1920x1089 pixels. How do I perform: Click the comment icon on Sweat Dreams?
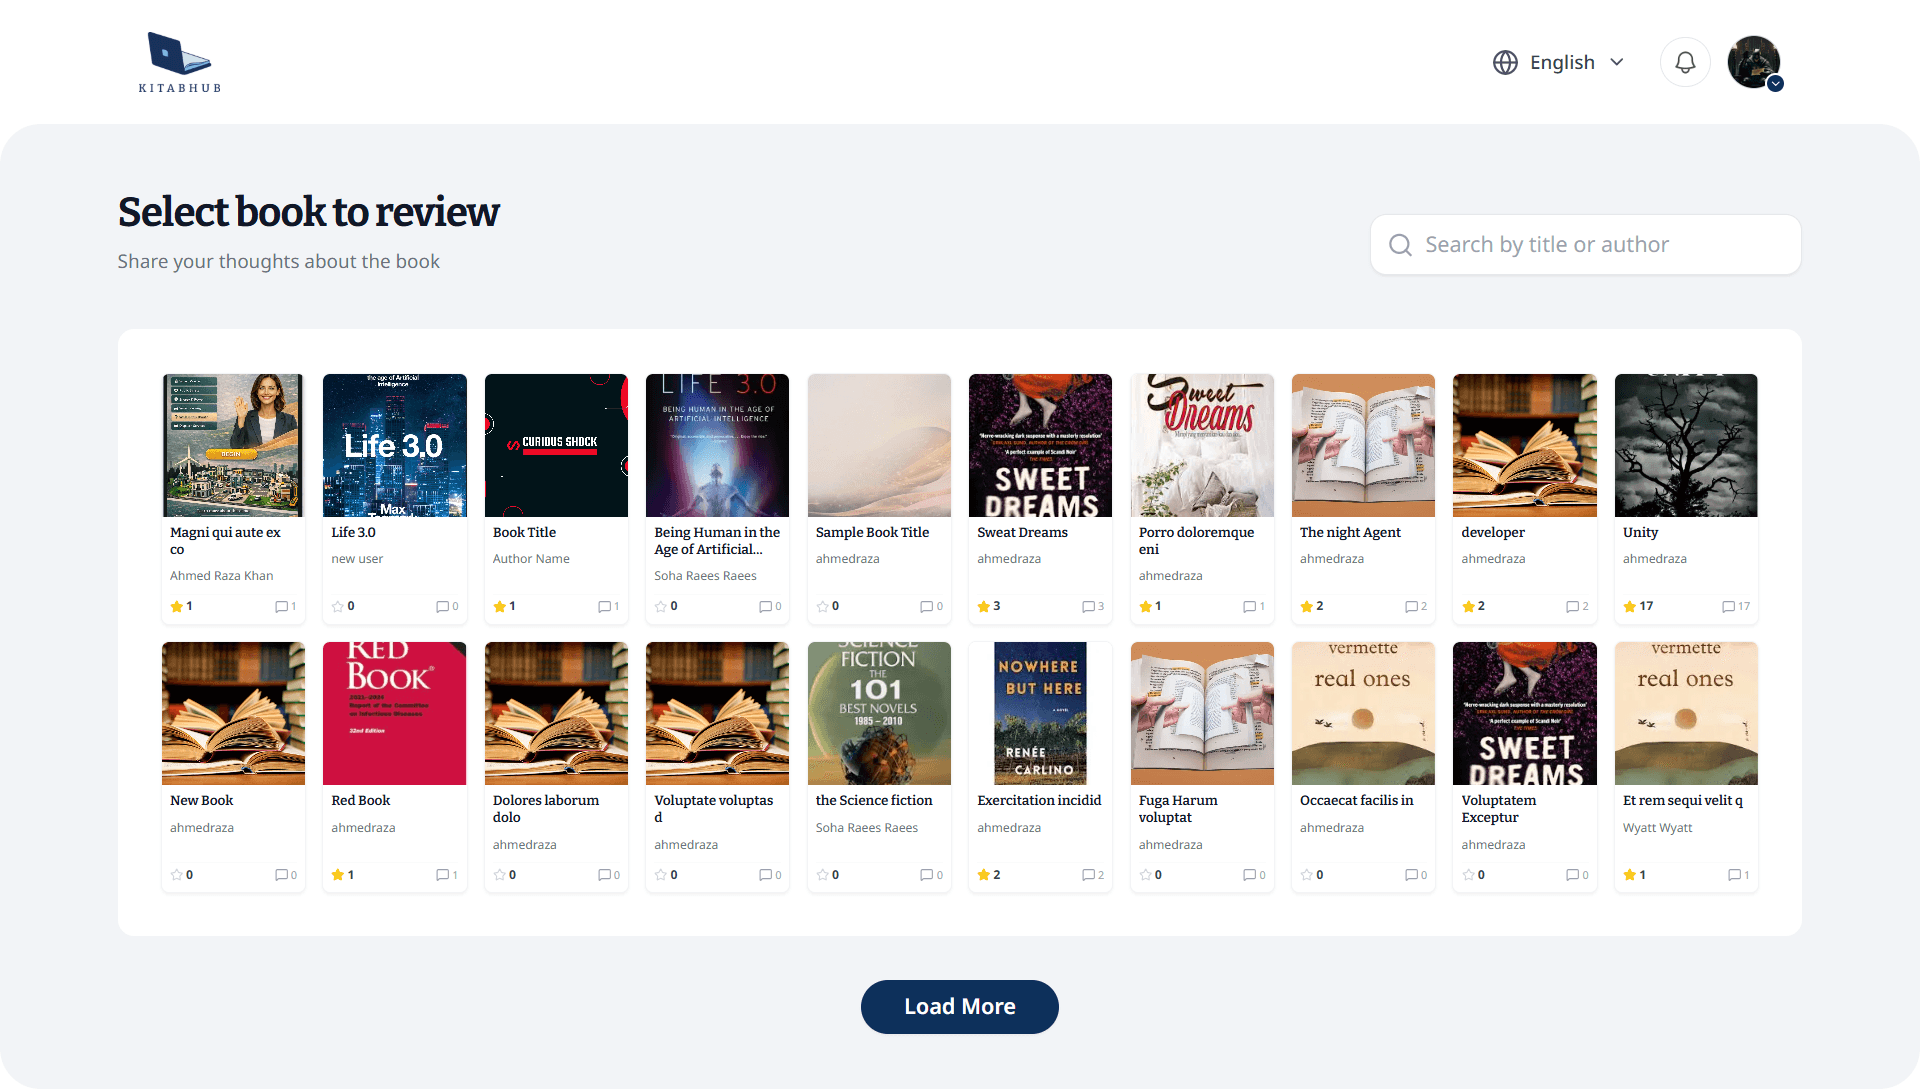pos(1088,607)
